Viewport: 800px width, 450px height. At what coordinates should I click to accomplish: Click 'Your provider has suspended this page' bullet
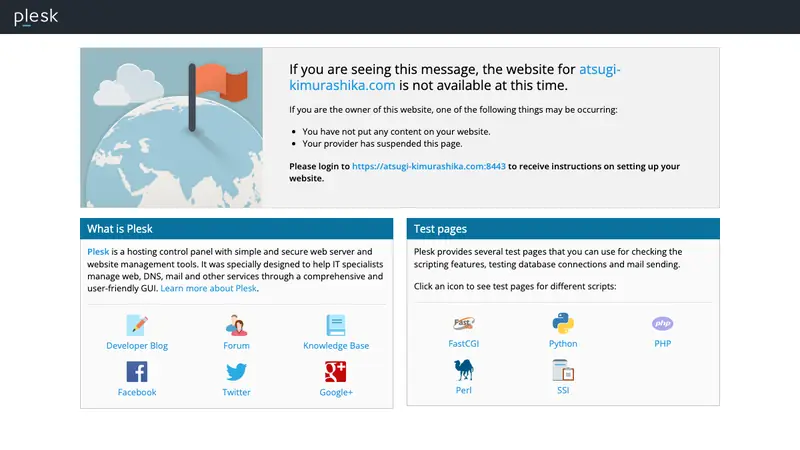(x=382, y=144)
